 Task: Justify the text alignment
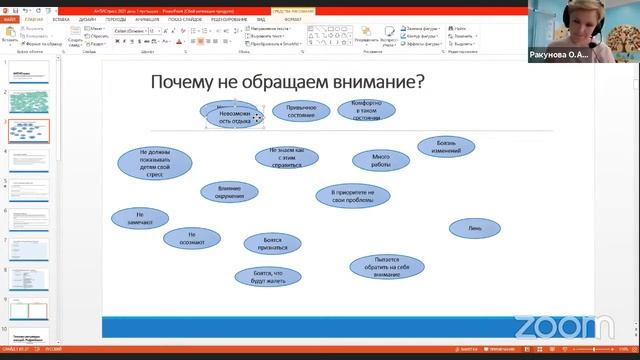click(x=215, y=41)
